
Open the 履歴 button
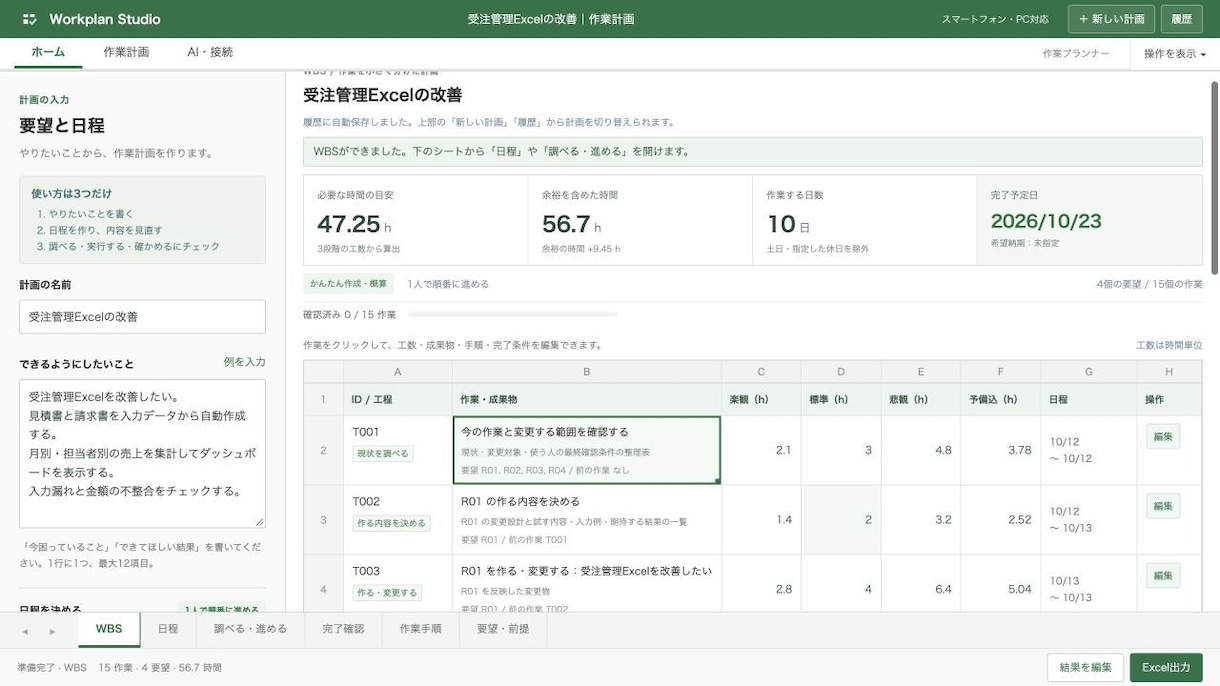click(x=1181, y=19)
